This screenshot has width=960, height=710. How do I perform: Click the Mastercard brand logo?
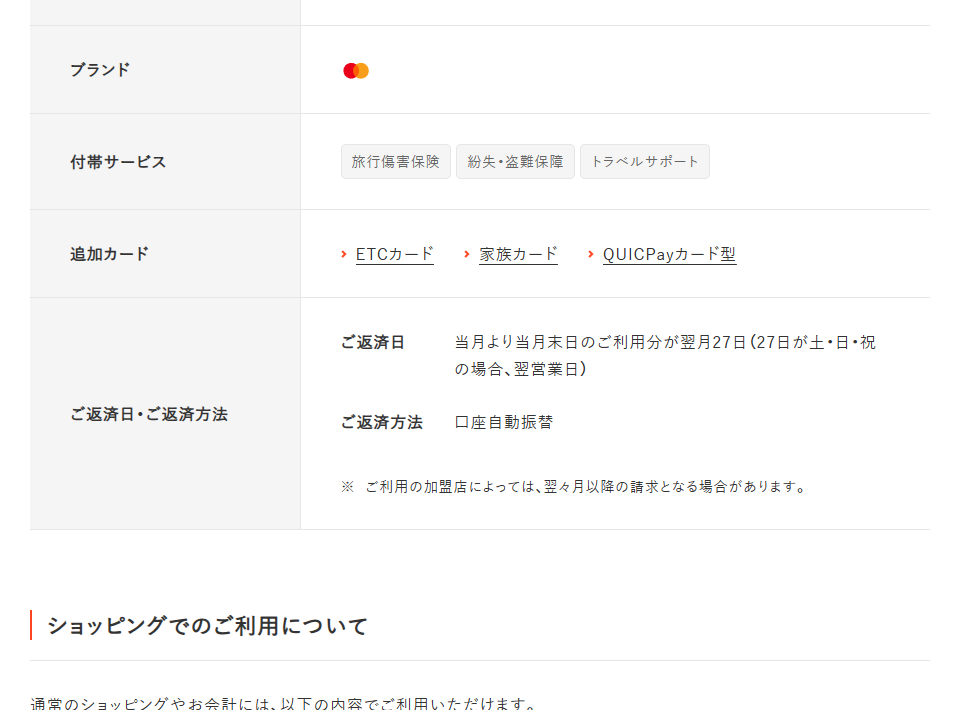coord(356,71)
